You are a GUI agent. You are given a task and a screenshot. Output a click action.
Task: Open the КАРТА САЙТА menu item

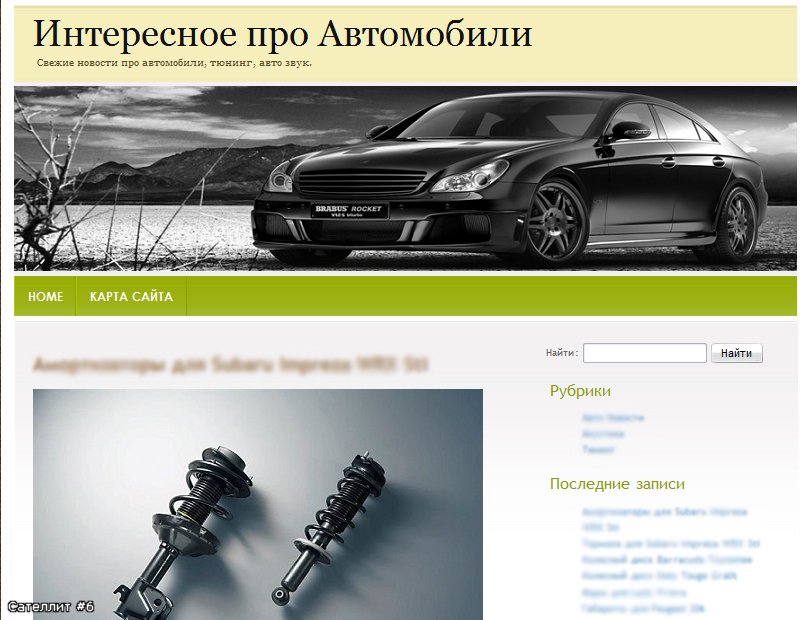coord(131,296)
